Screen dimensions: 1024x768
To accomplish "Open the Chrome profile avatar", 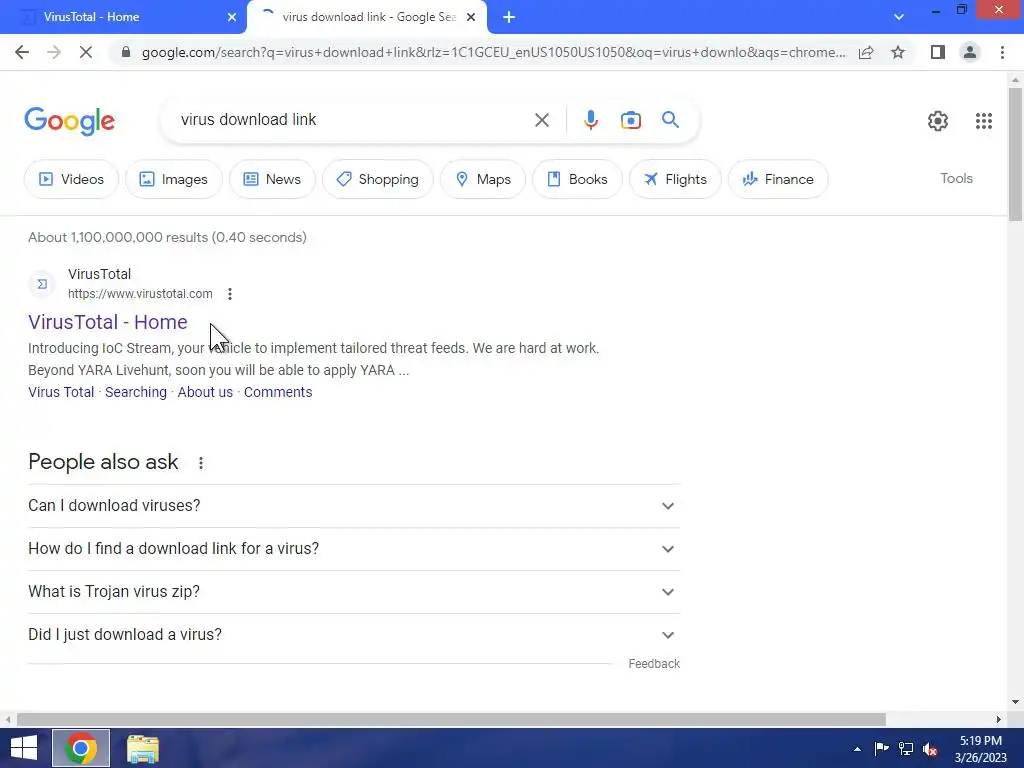I will [970, 52].
